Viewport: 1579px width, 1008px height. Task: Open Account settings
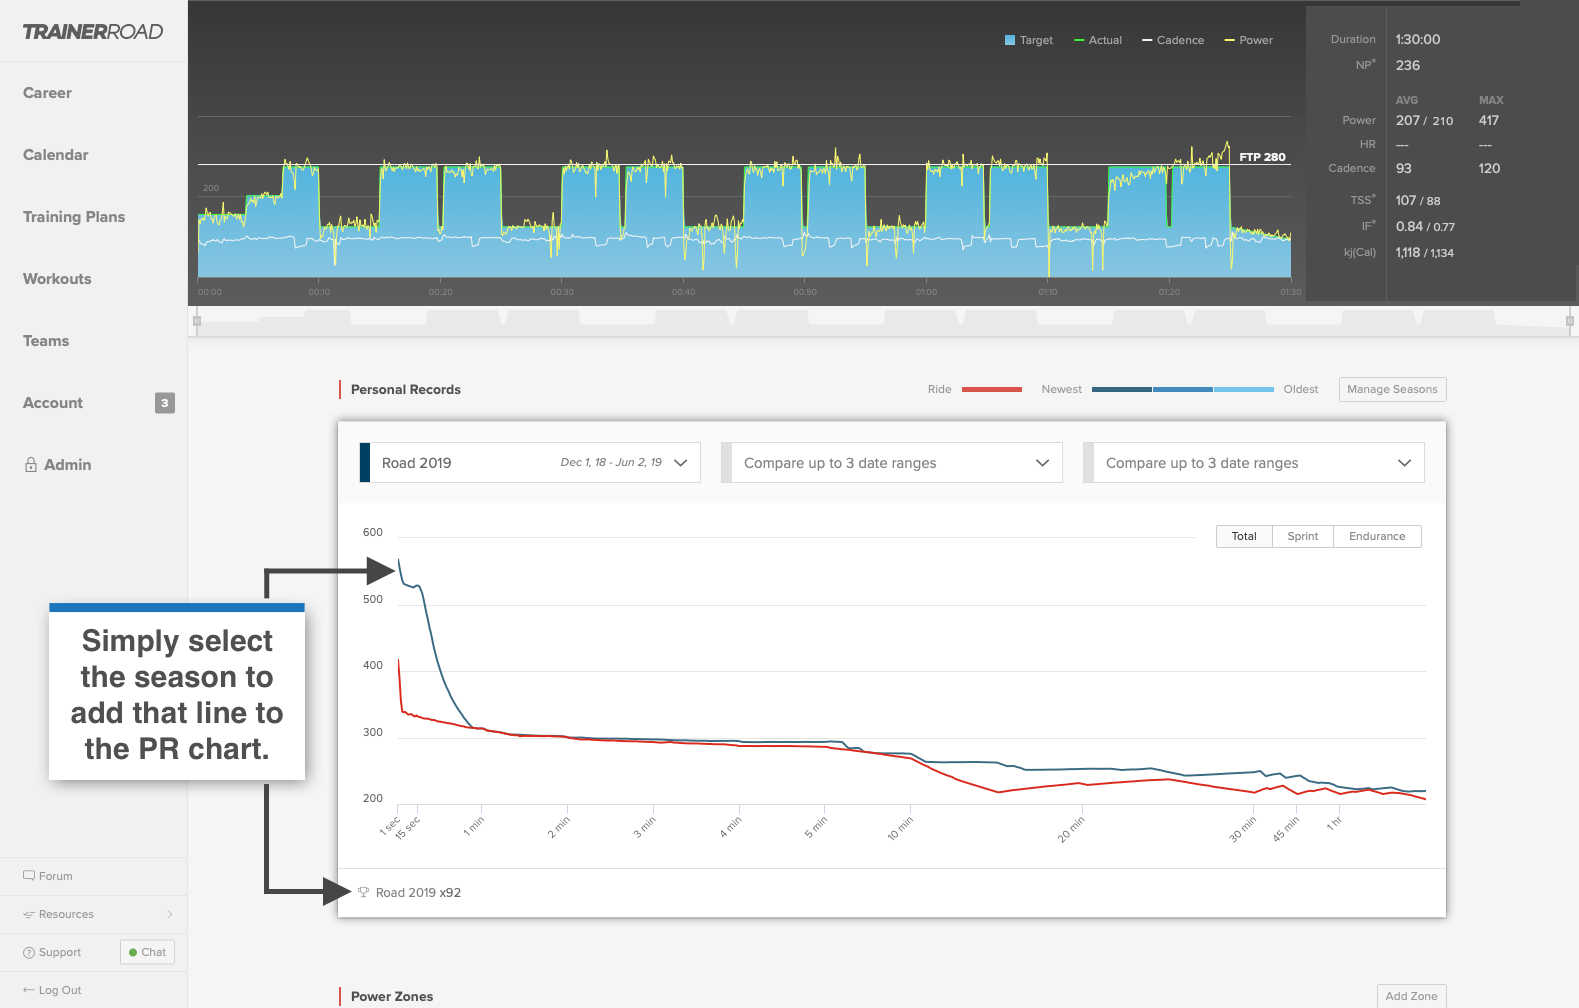pos(53,403)
